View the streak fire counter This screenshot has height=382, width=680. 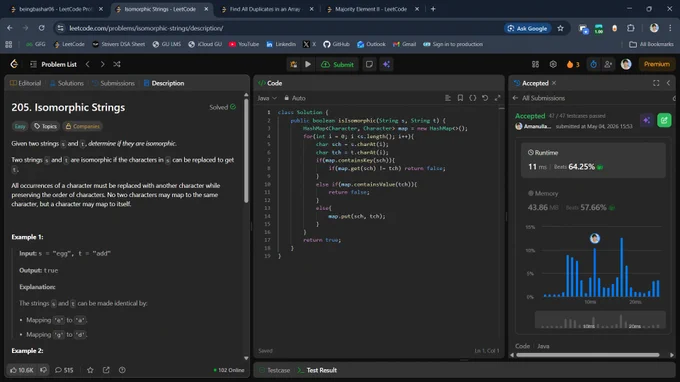tap(573, 64)
